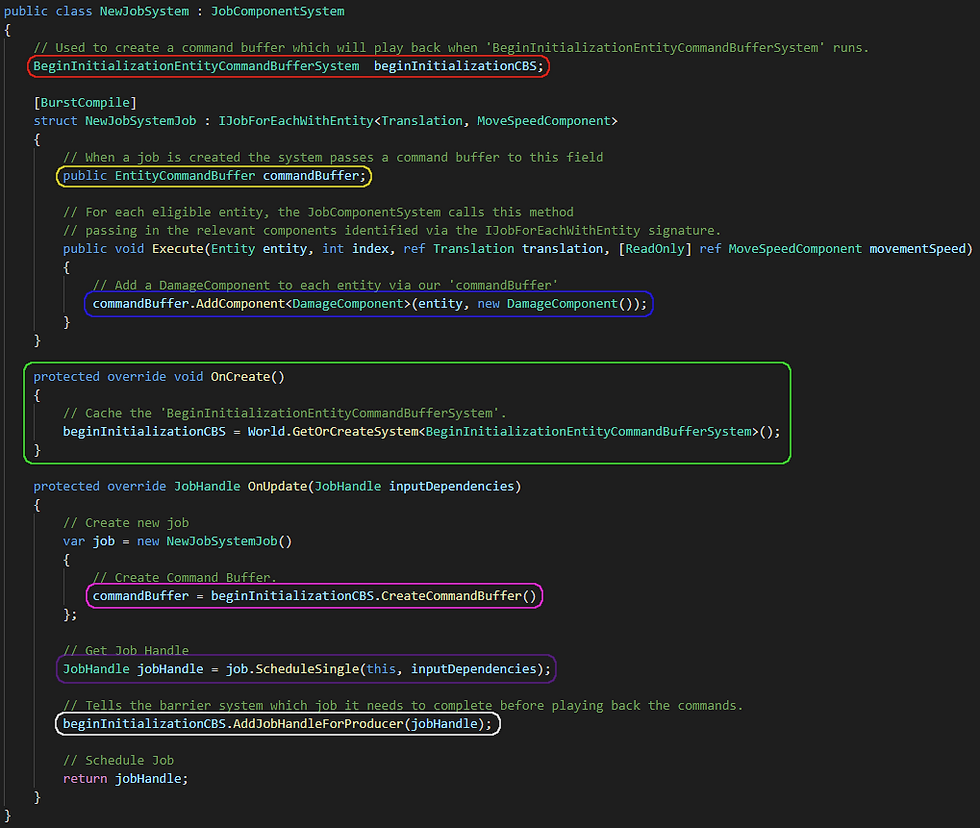980x828 pixels.
Task: Click "NewJobSystemJob" in the struct declaration
Action: tap(141, 121)
